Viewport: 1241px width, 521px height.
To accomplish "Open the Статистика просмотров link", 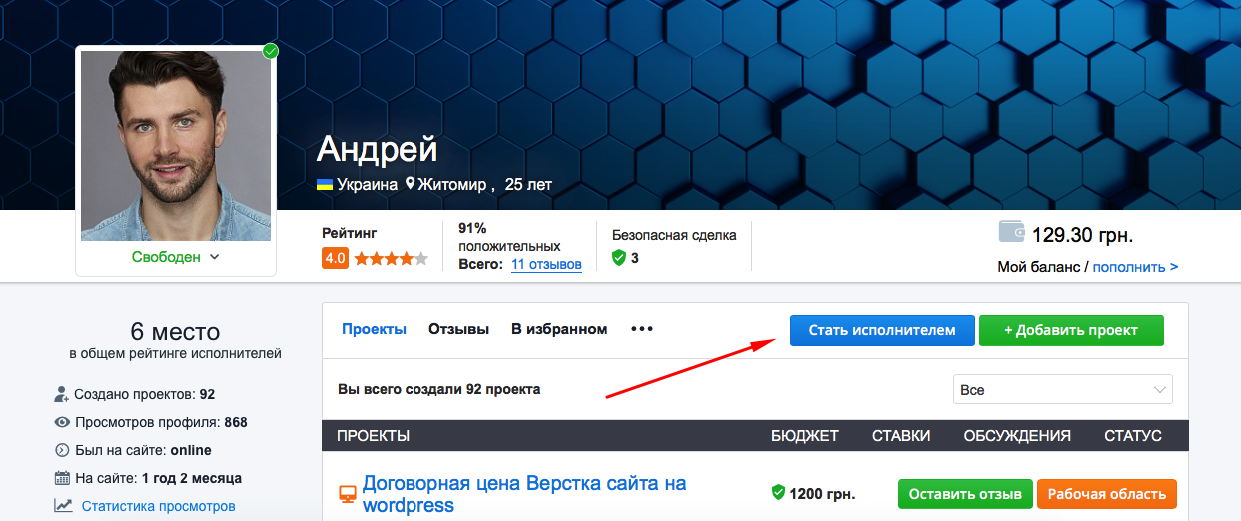I will click(x=159, y=506).
